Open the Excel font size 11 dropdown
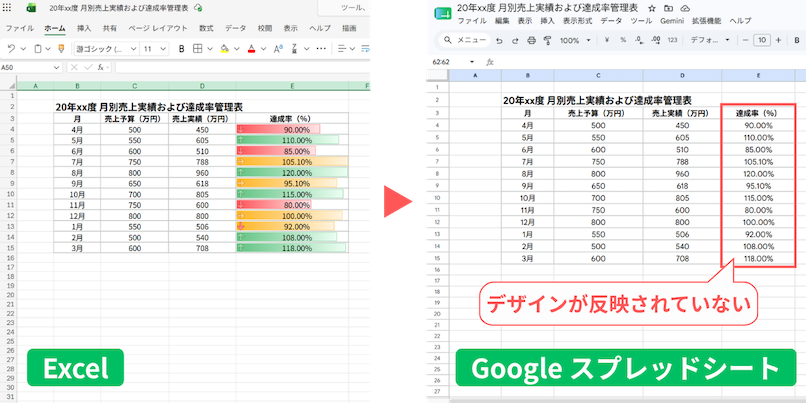806x403 pixels. pyautogui.click(x=163, y=49)
